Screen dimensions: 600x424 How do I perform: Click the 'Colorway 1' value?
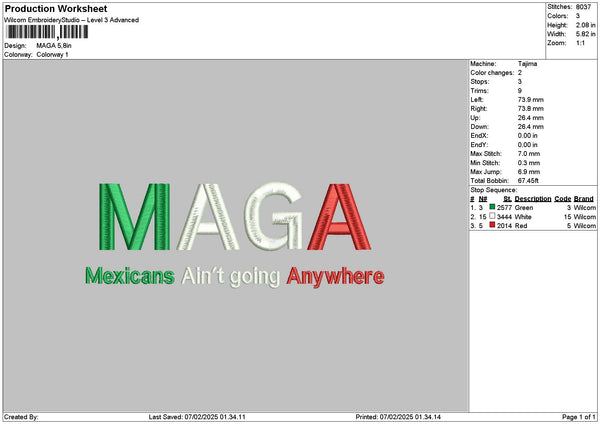pos(52,55)
